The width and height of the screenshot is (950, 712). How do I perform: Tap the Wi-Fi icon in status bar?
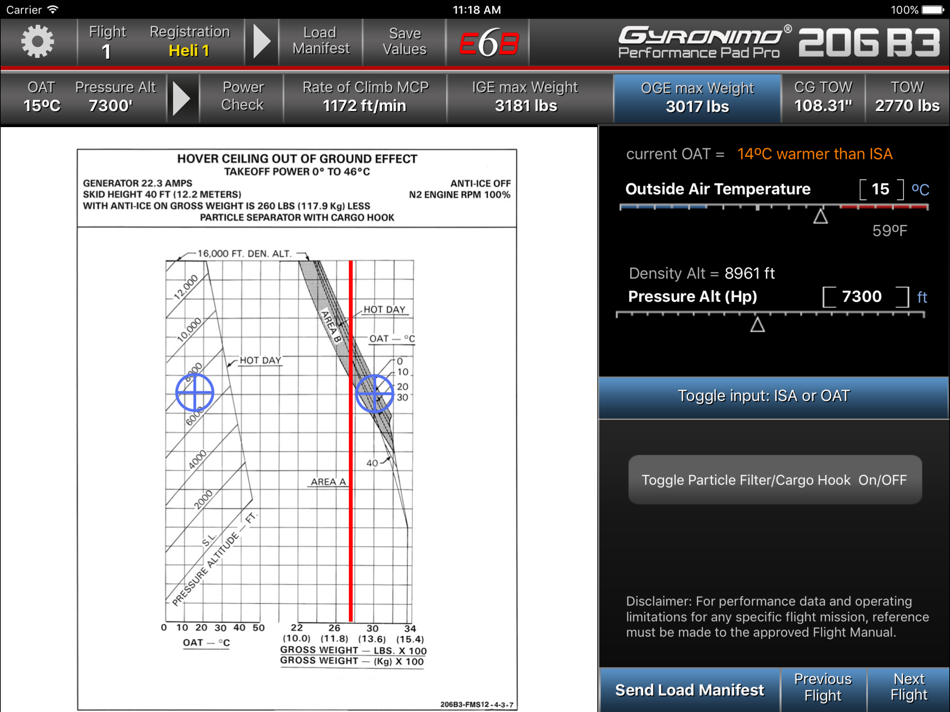click(53, 10)
